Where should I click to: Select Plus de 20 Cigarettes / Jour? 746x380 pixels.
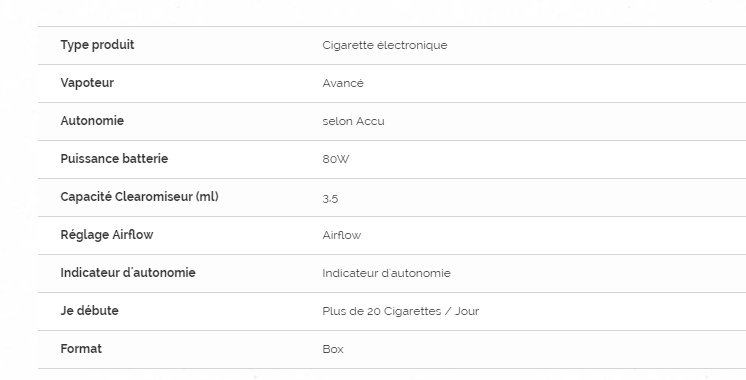(x=401, y=312)
